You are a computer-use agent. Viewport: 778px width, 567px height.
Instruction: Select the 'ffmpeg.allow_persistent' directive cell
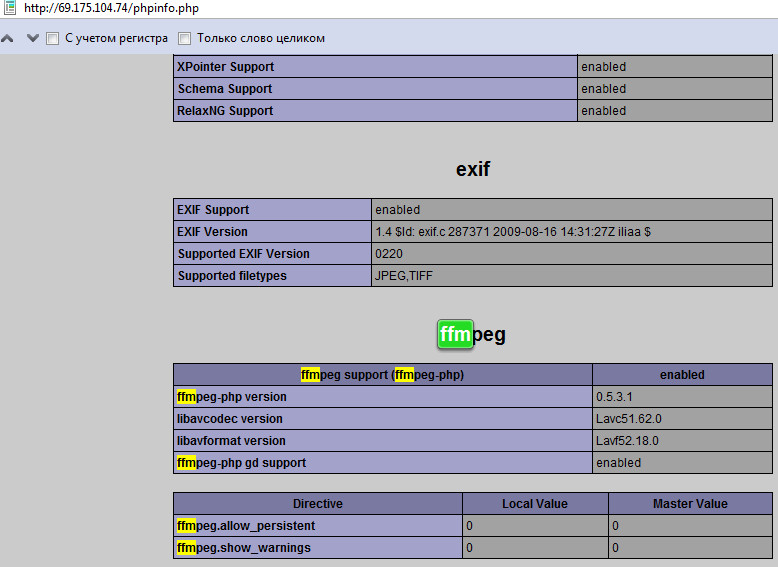tap(246, 526)
